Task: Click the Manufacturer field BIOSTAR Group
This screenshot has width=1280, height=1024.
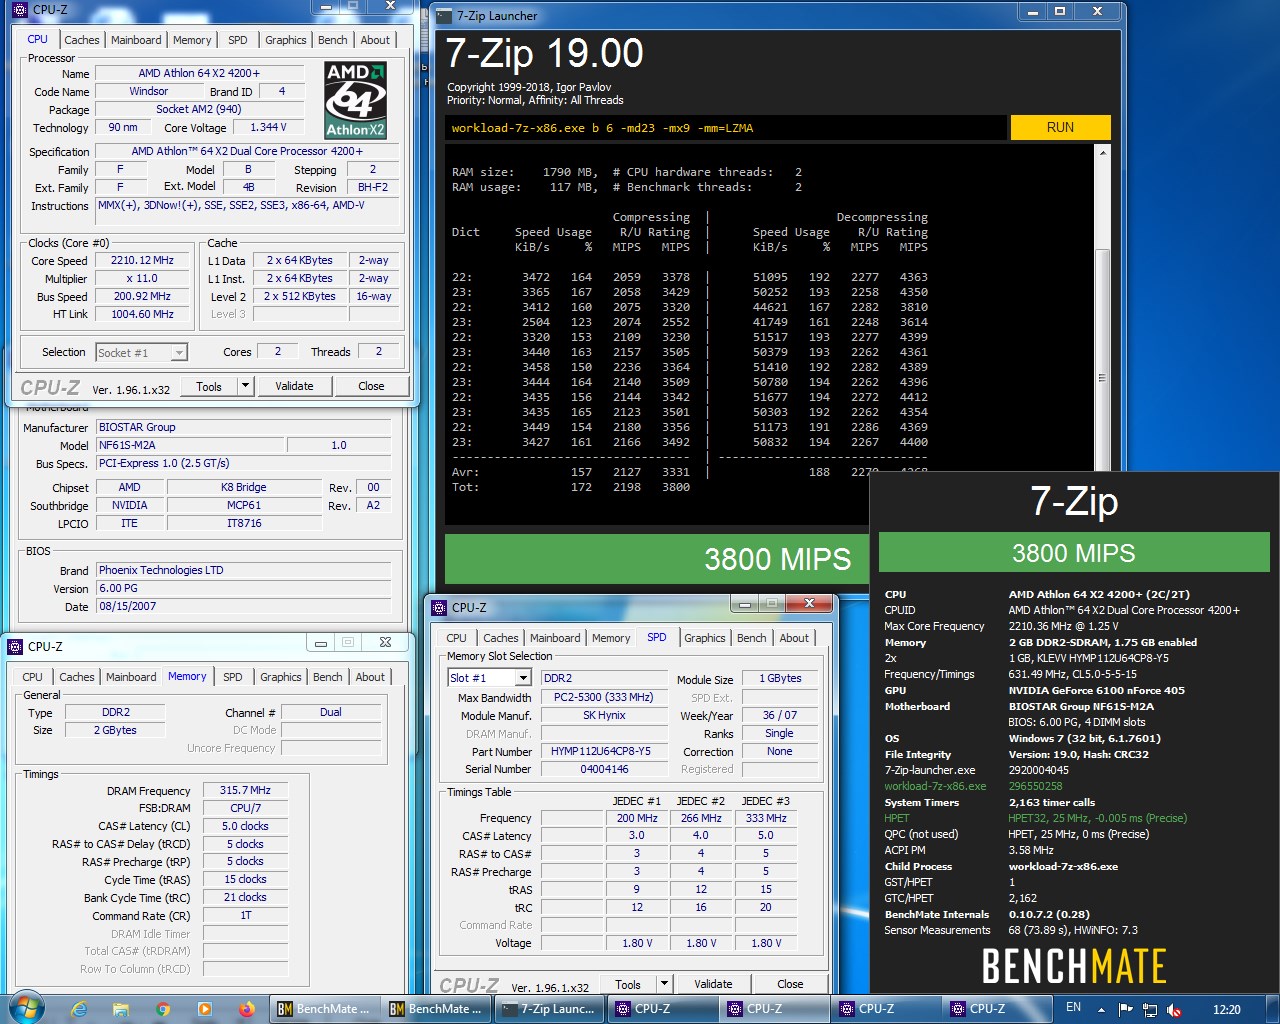Action: (x=245, y=427)
